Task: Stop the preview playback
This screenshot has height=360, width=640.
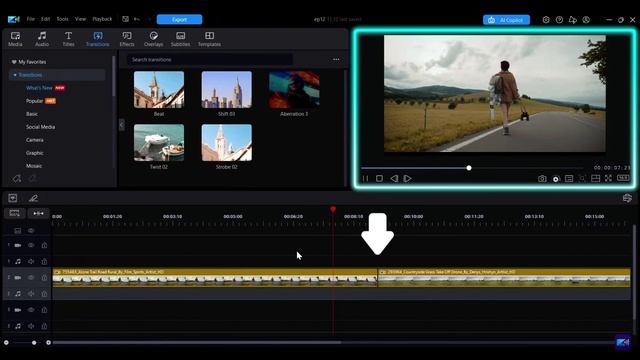Action: (379, 178)
